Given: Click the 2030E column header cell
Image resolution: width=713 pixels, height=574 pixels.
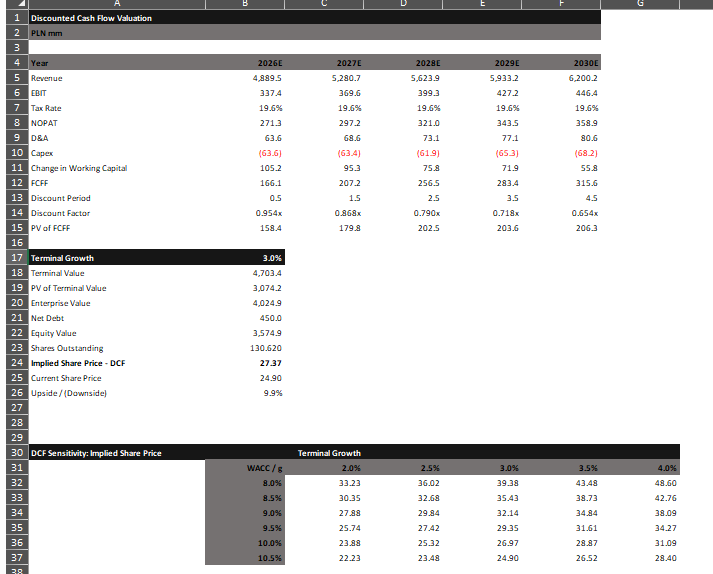Looking at the screenshot, I should pos(586,63).
